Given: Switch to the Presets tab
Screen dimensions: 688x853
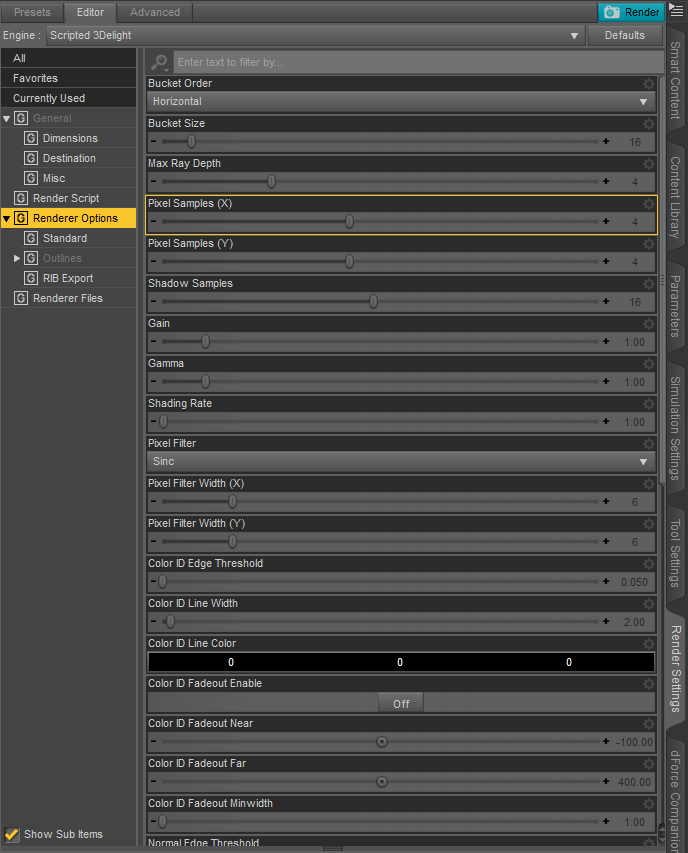Looking at the screenshot, I should coord(32,12).
